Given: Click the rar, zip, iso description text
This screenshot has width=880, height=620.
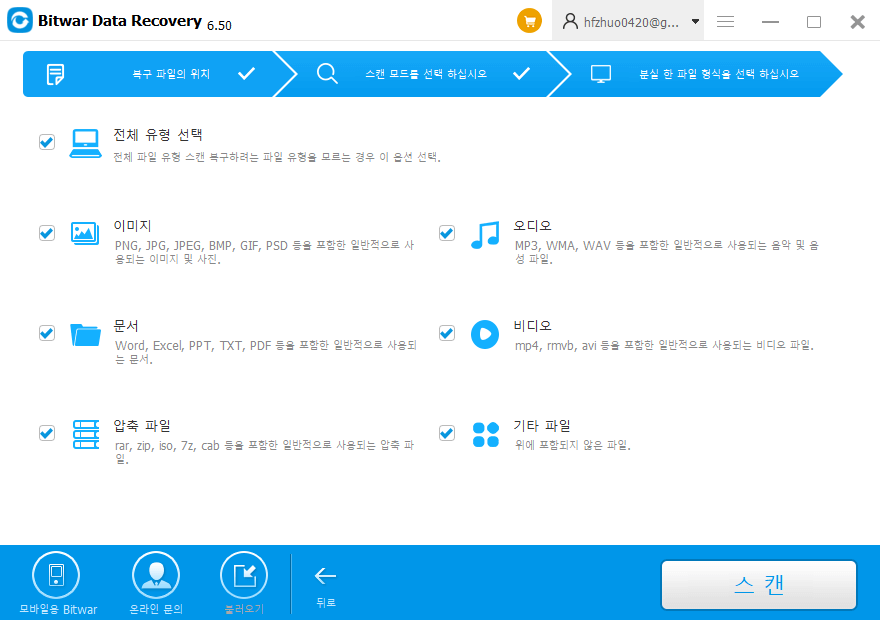Looking at the screenshot, I should [x=264, y=452].
